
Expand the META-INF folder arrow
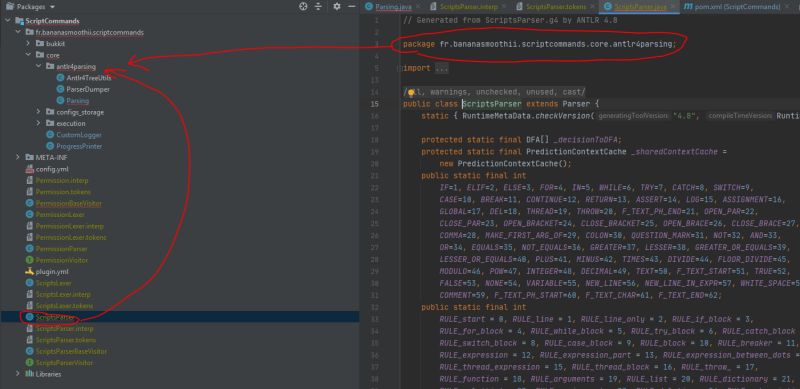(x=18, y=157)
